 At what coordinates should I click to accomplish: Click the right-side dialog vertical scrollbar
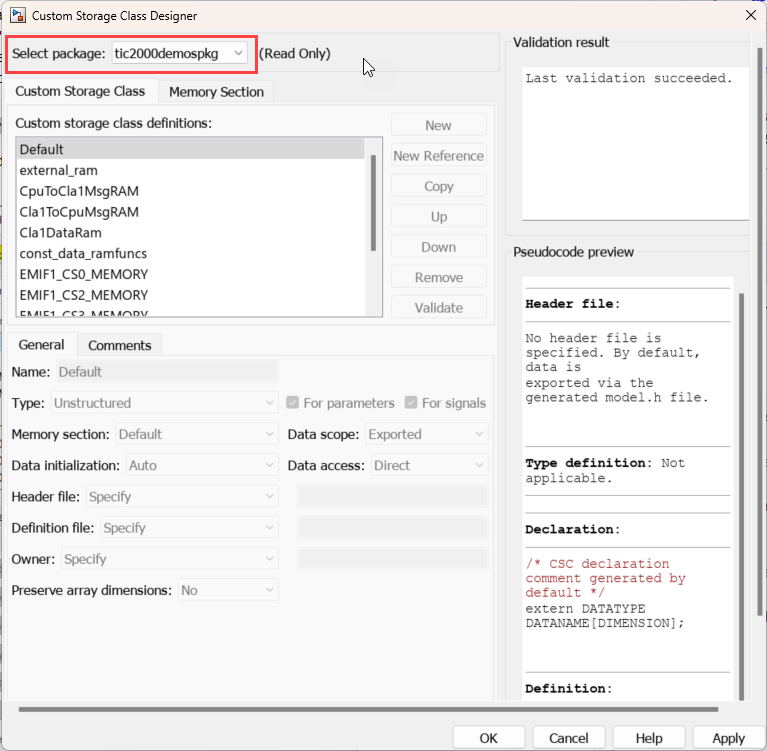(x=760, y=331)
